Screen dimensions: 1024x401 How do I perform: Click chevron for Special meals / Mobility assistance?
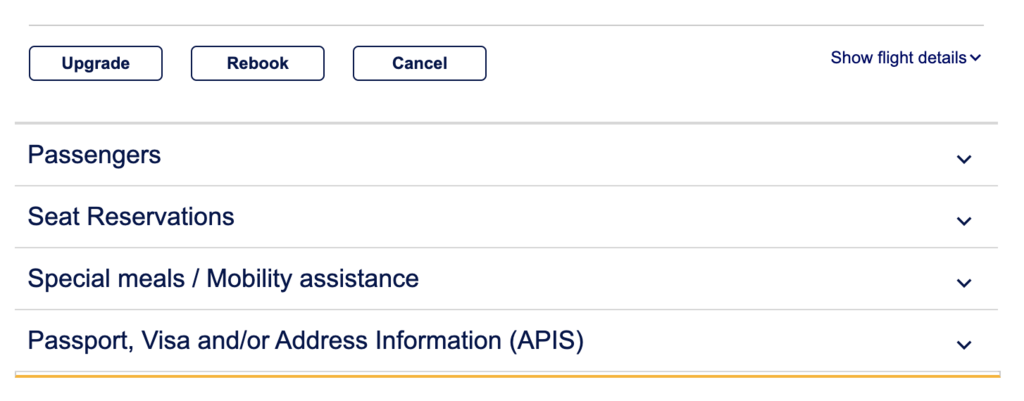tap(964, 283)
